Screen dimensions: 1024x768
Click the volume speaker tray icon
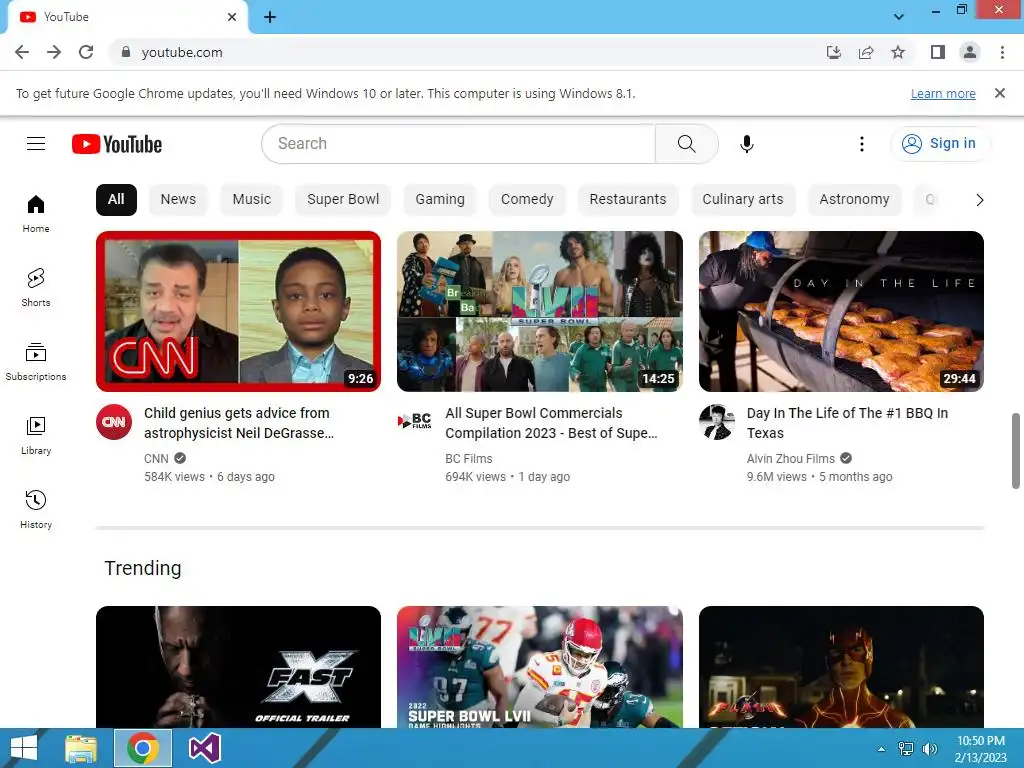coord(929,749)
